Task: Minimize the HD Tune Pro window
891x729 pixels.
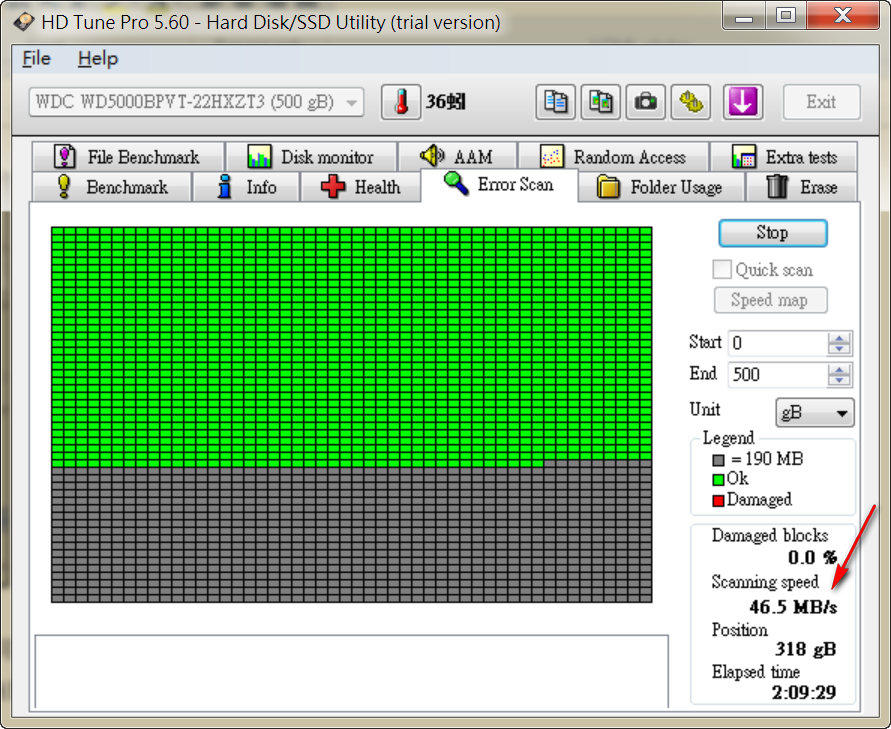Action: (x=743, y=15)
